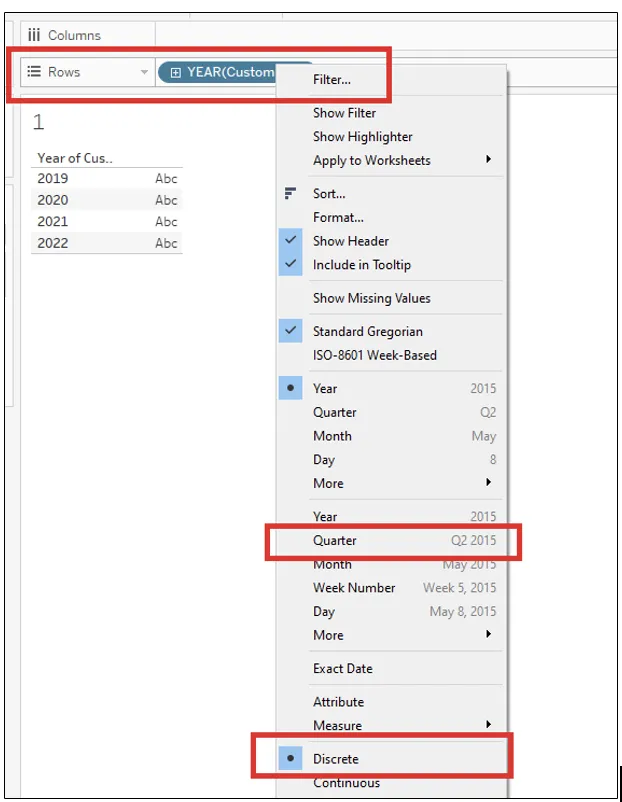Switch to ISO-8601 Week-Based calendar

click(x=374, y=355)
